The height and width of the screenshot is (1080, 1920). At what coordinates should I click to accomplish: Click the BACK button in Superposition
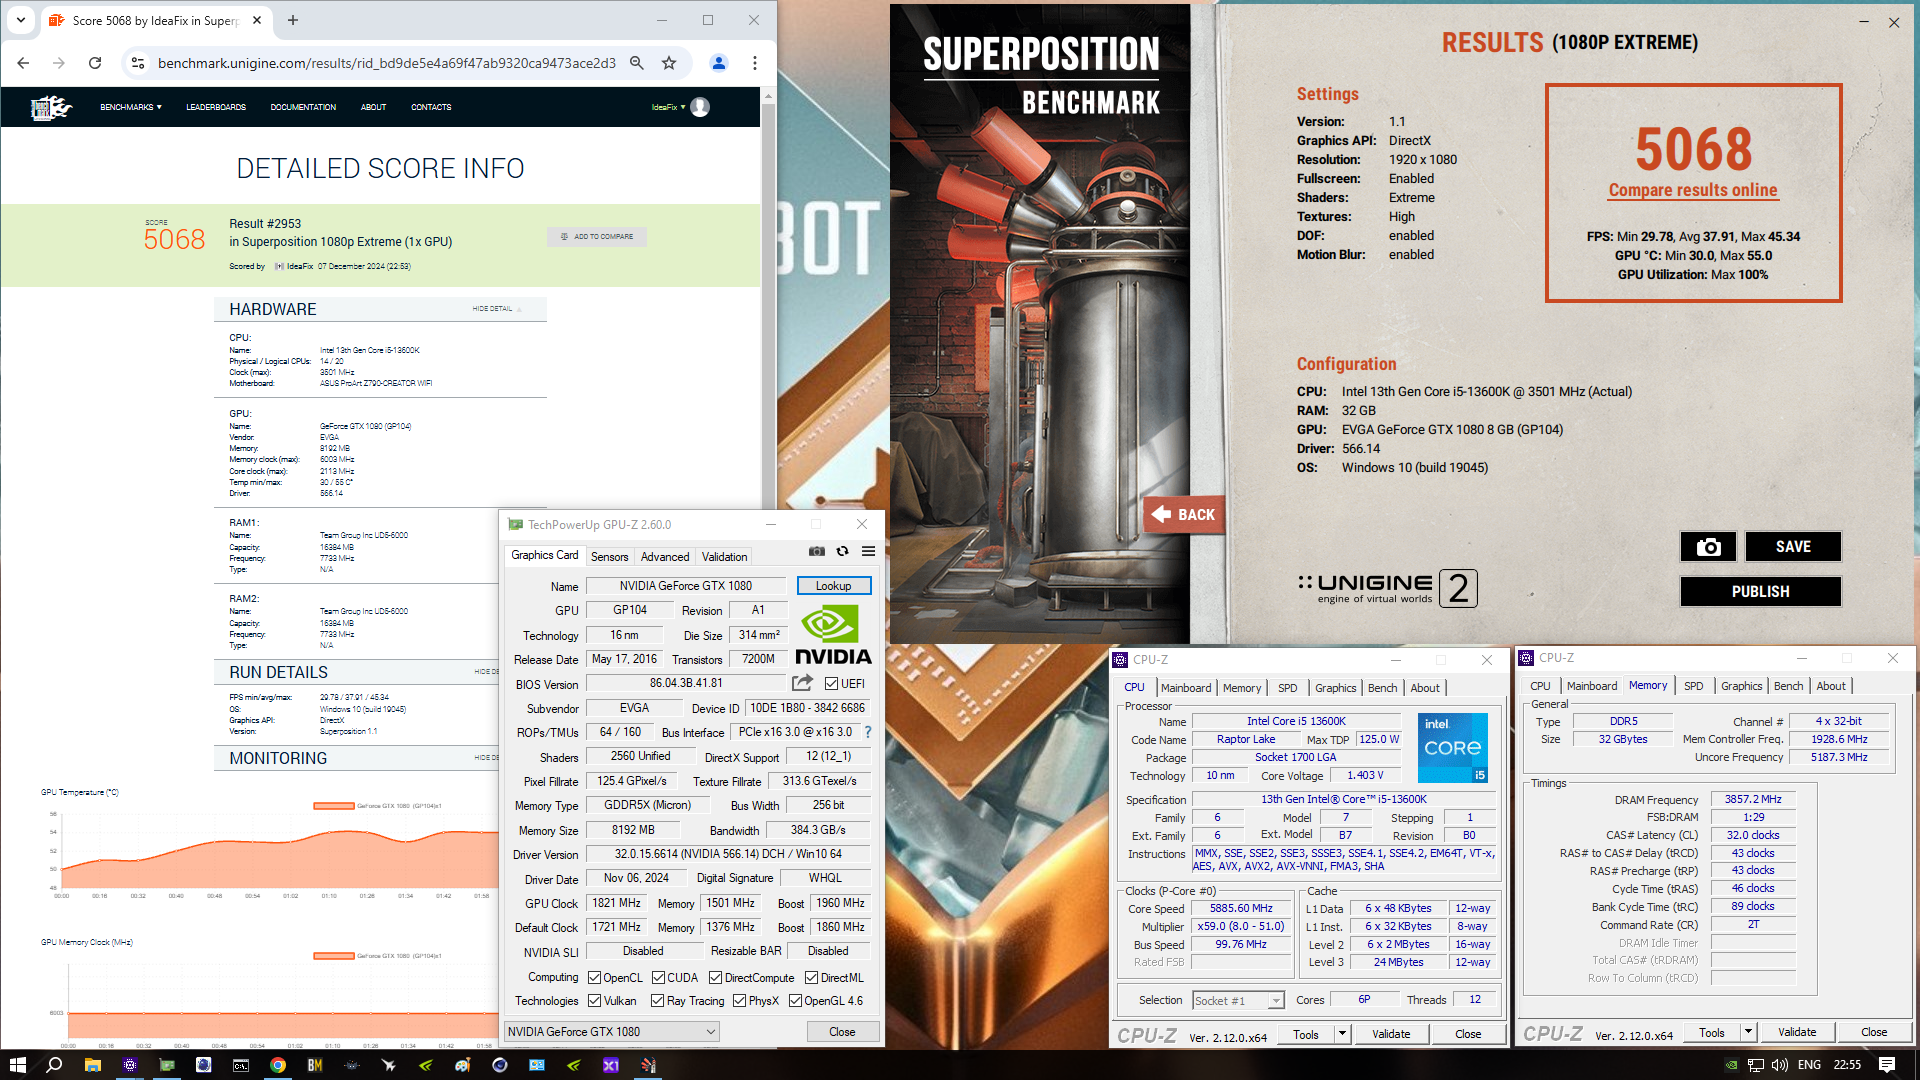1184,515
